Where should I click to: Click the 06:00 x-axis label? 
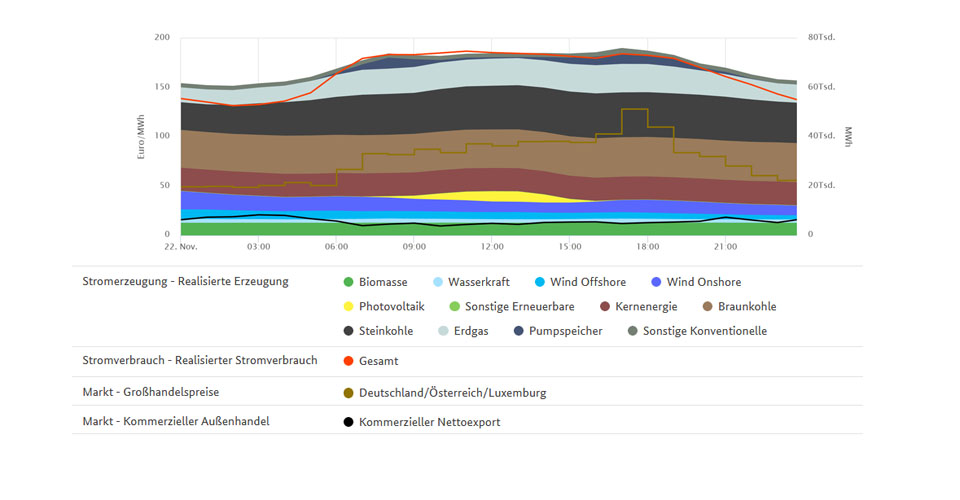[x=336, y=247]
